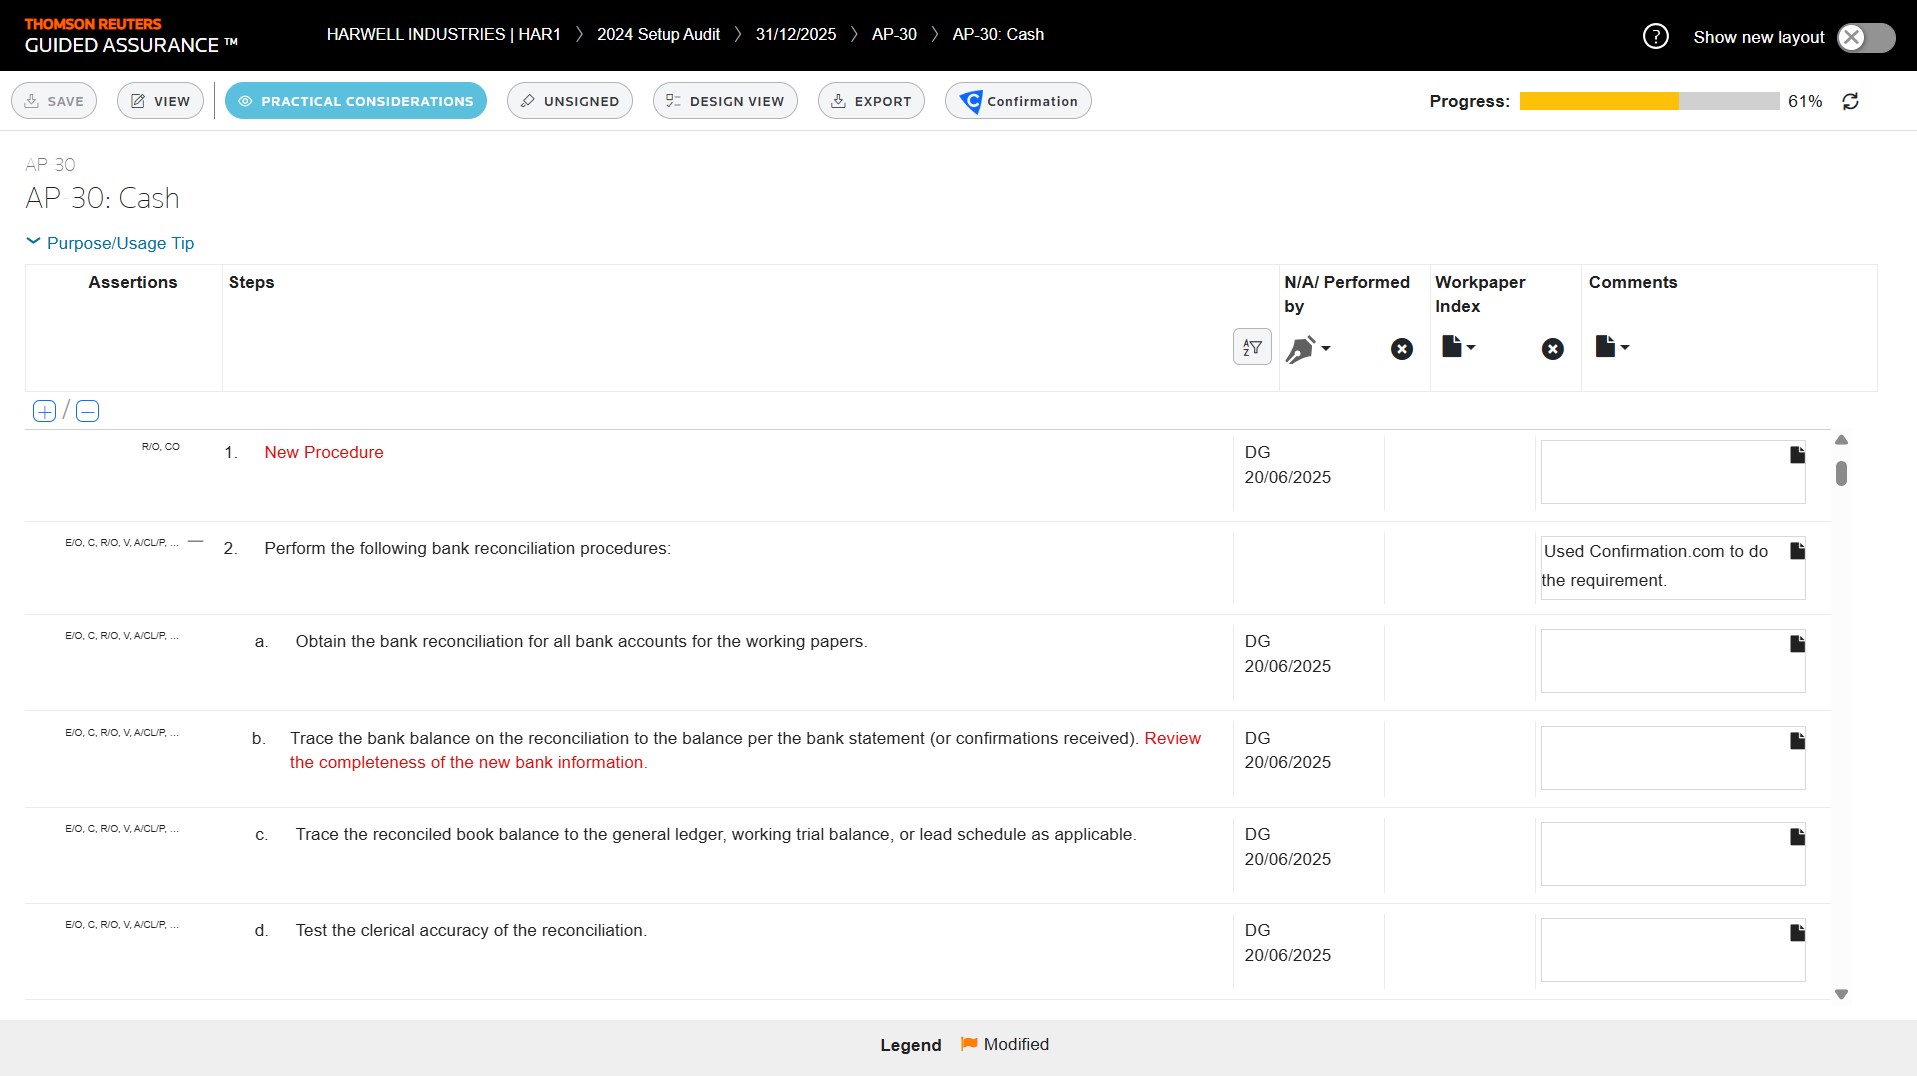Click the sort and filter steps icon
The height and width of the screenshot is (1076, 1917).
(x=1251, y=347)
